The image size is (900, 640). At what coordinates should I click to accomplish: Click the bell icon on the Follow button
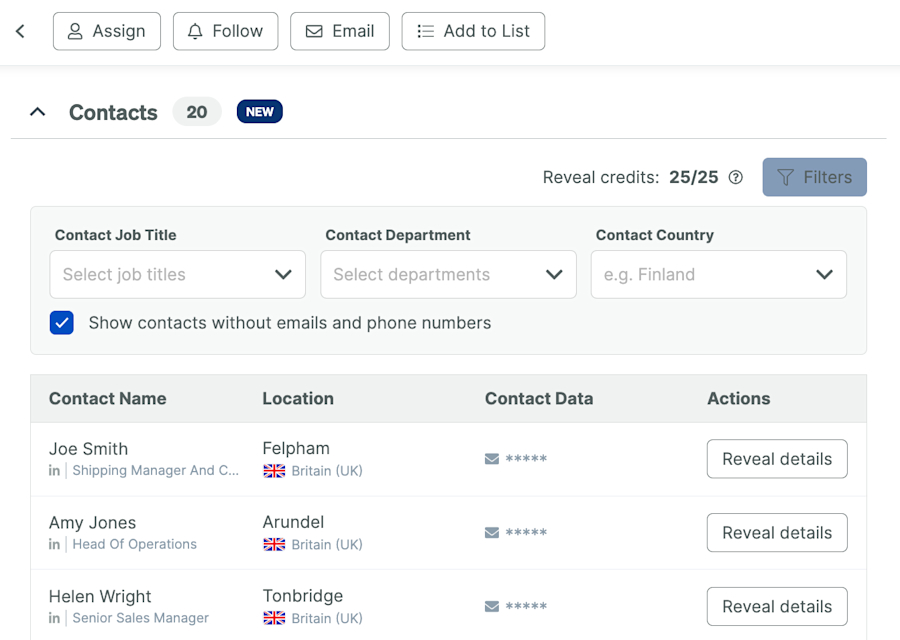(x=195, y=31)
